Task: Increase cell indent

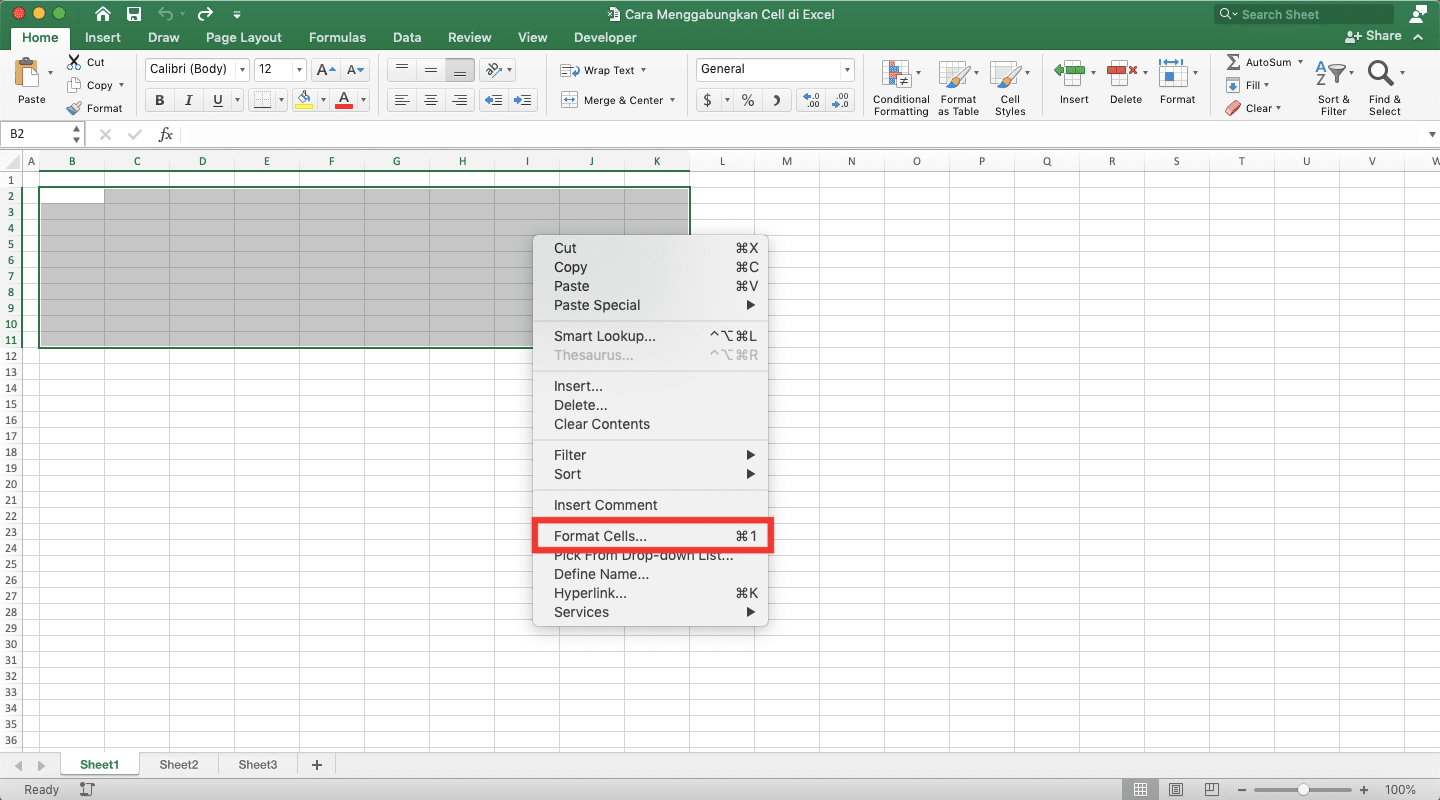Action: pyautogui.click(x=523, y=100)
